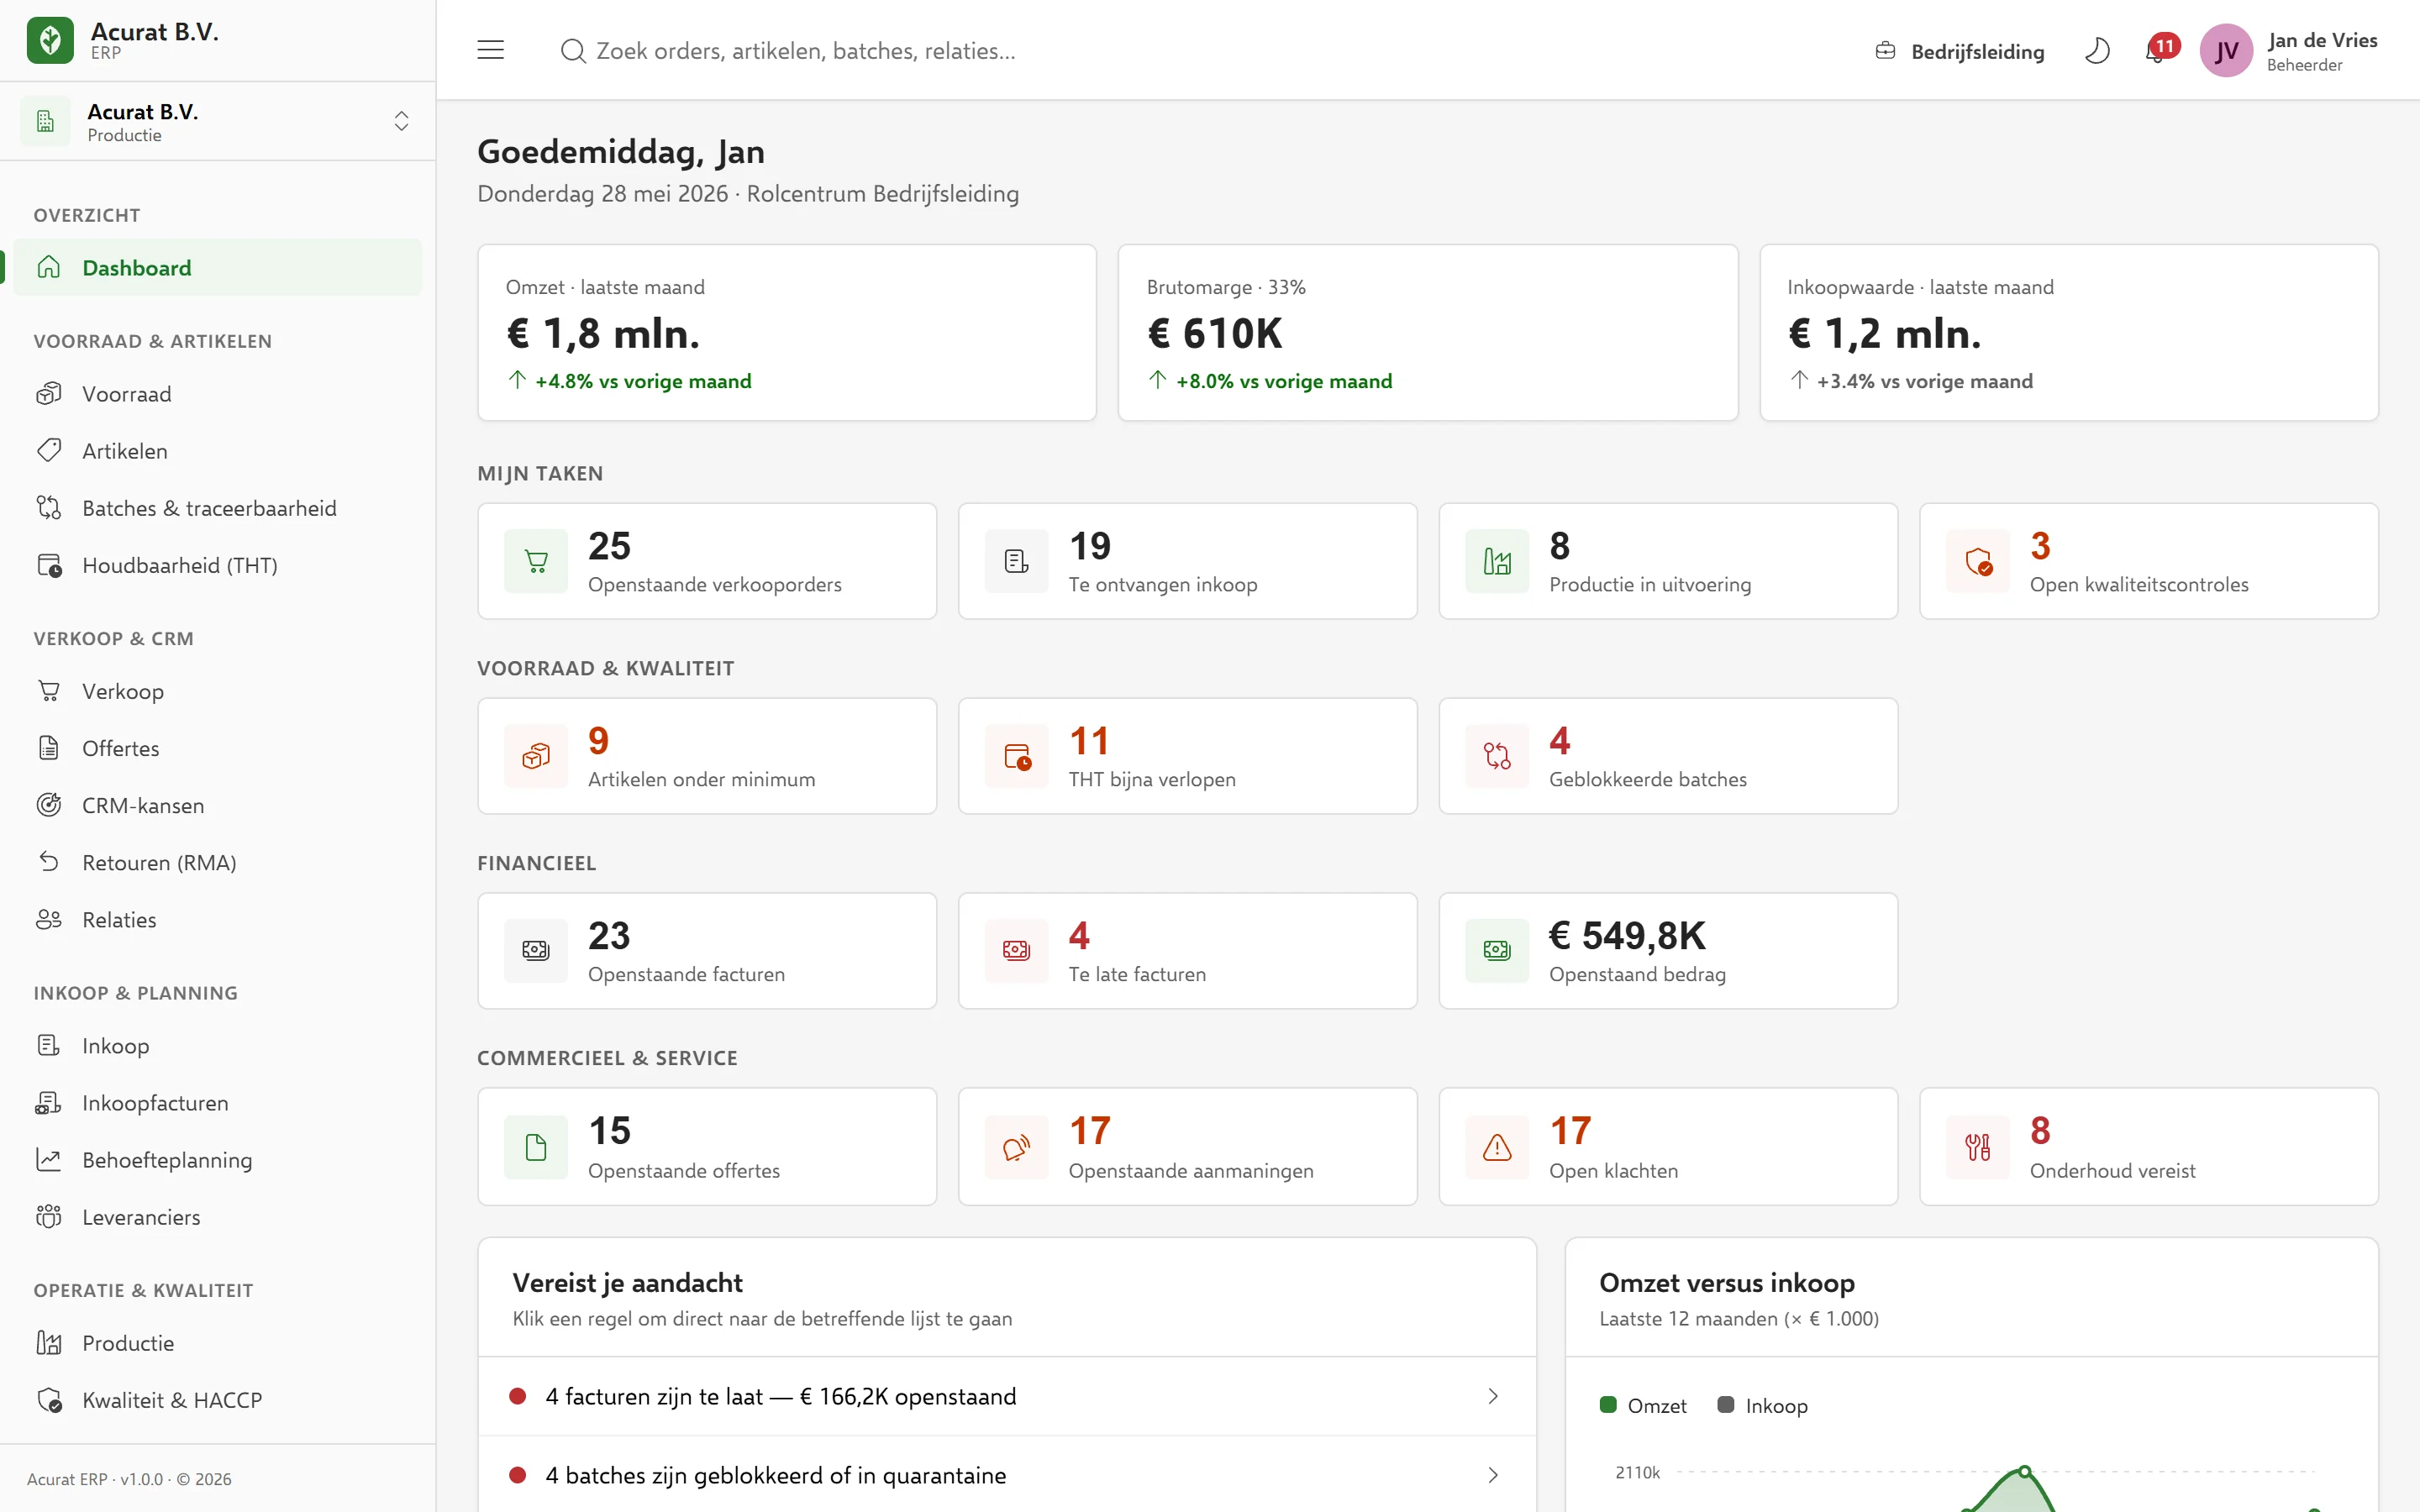2420x1512 pixels.
Task: Open Voorraad in sidebar
Action: pos(217,393)
